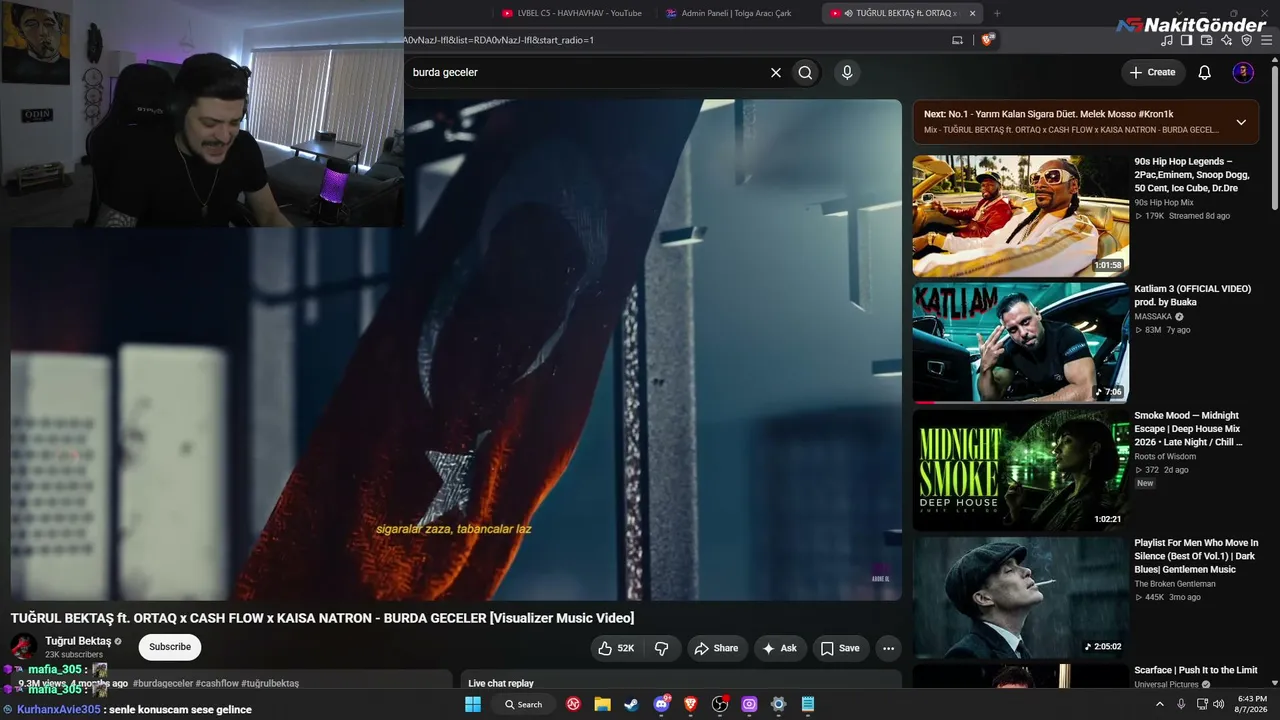Screen dimensions: 1280x720
Task: Start voice search with the microphone
Action: (x=847, y=72)
